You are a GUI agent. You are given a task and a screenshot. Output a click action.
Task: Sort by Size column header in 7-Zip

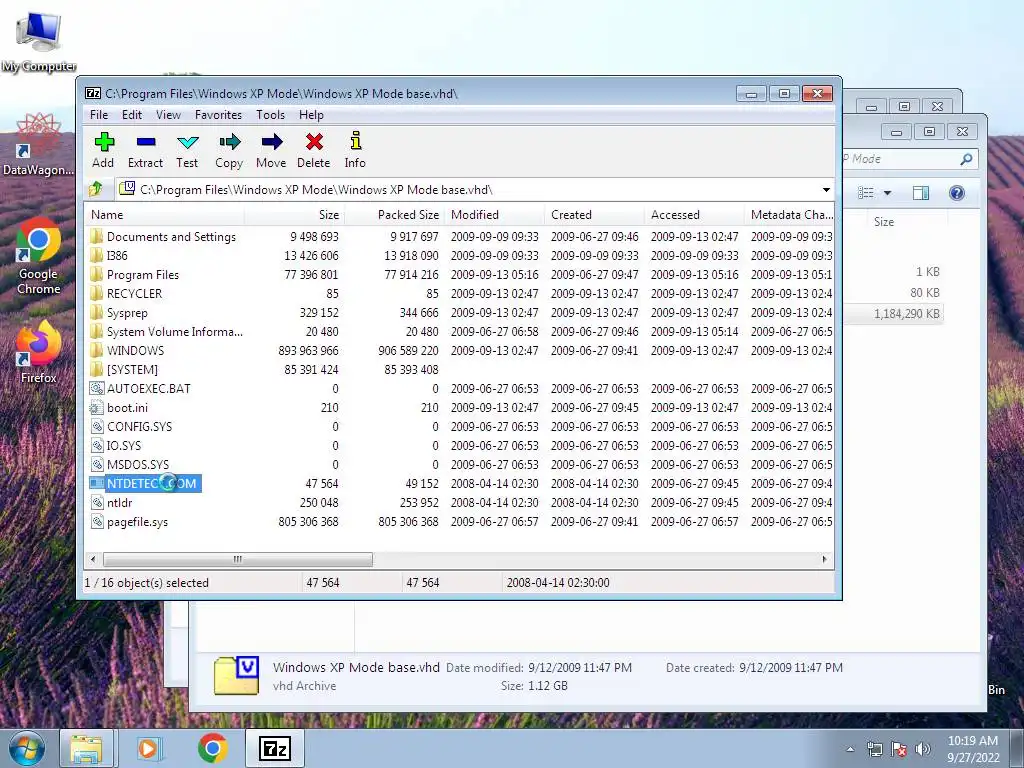pyautogui.click(x=295, y=215)
